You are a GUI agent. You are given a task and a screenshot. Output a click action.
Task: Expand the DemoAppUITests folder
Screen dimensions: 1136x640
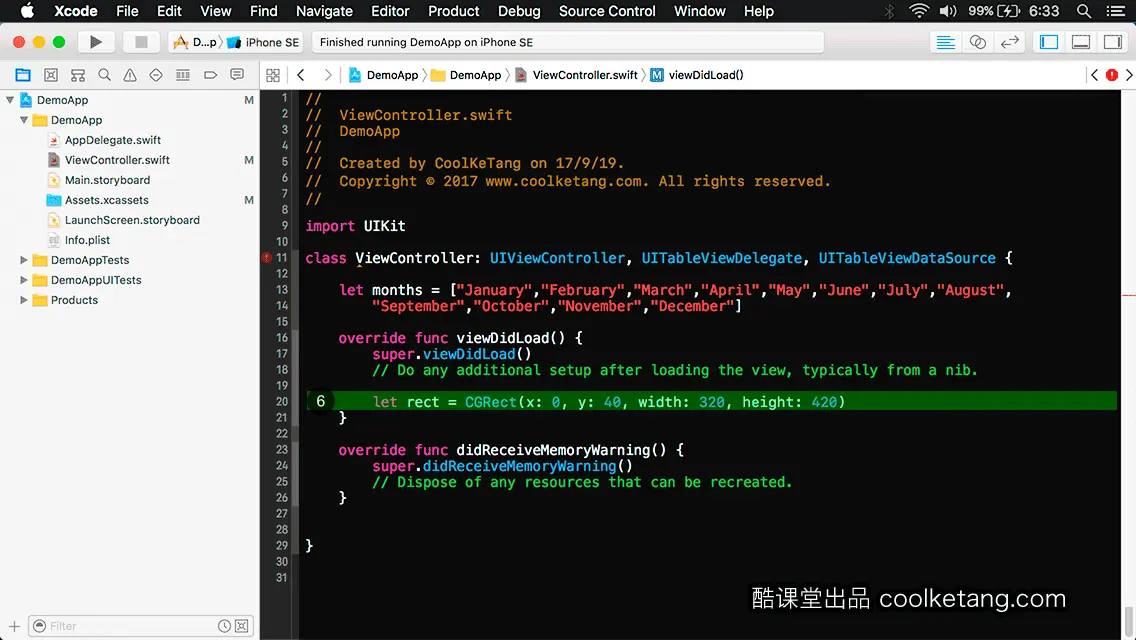point(24,280)
